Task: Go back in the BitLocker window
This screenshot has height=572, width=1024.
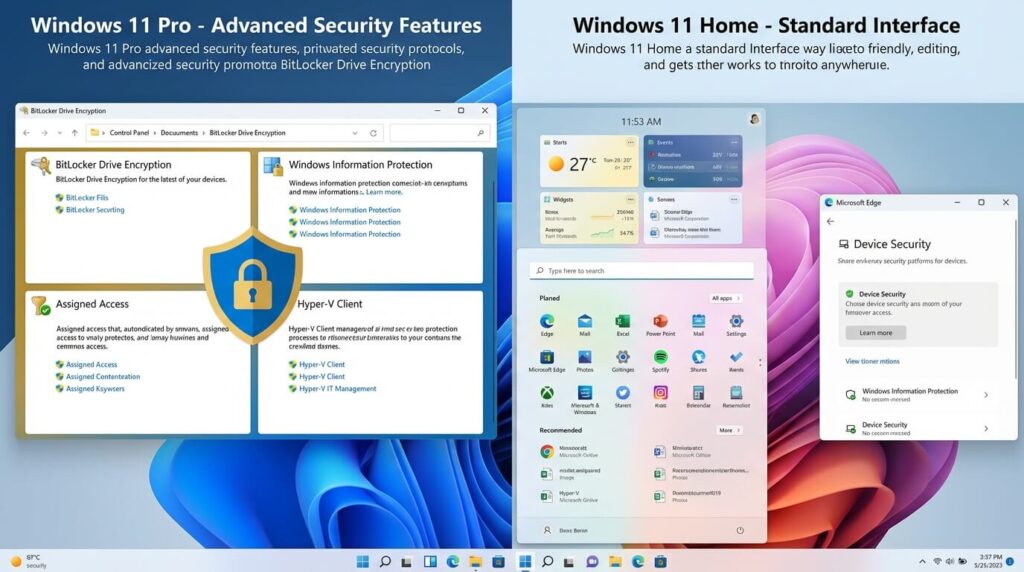Action: point(27,133)
